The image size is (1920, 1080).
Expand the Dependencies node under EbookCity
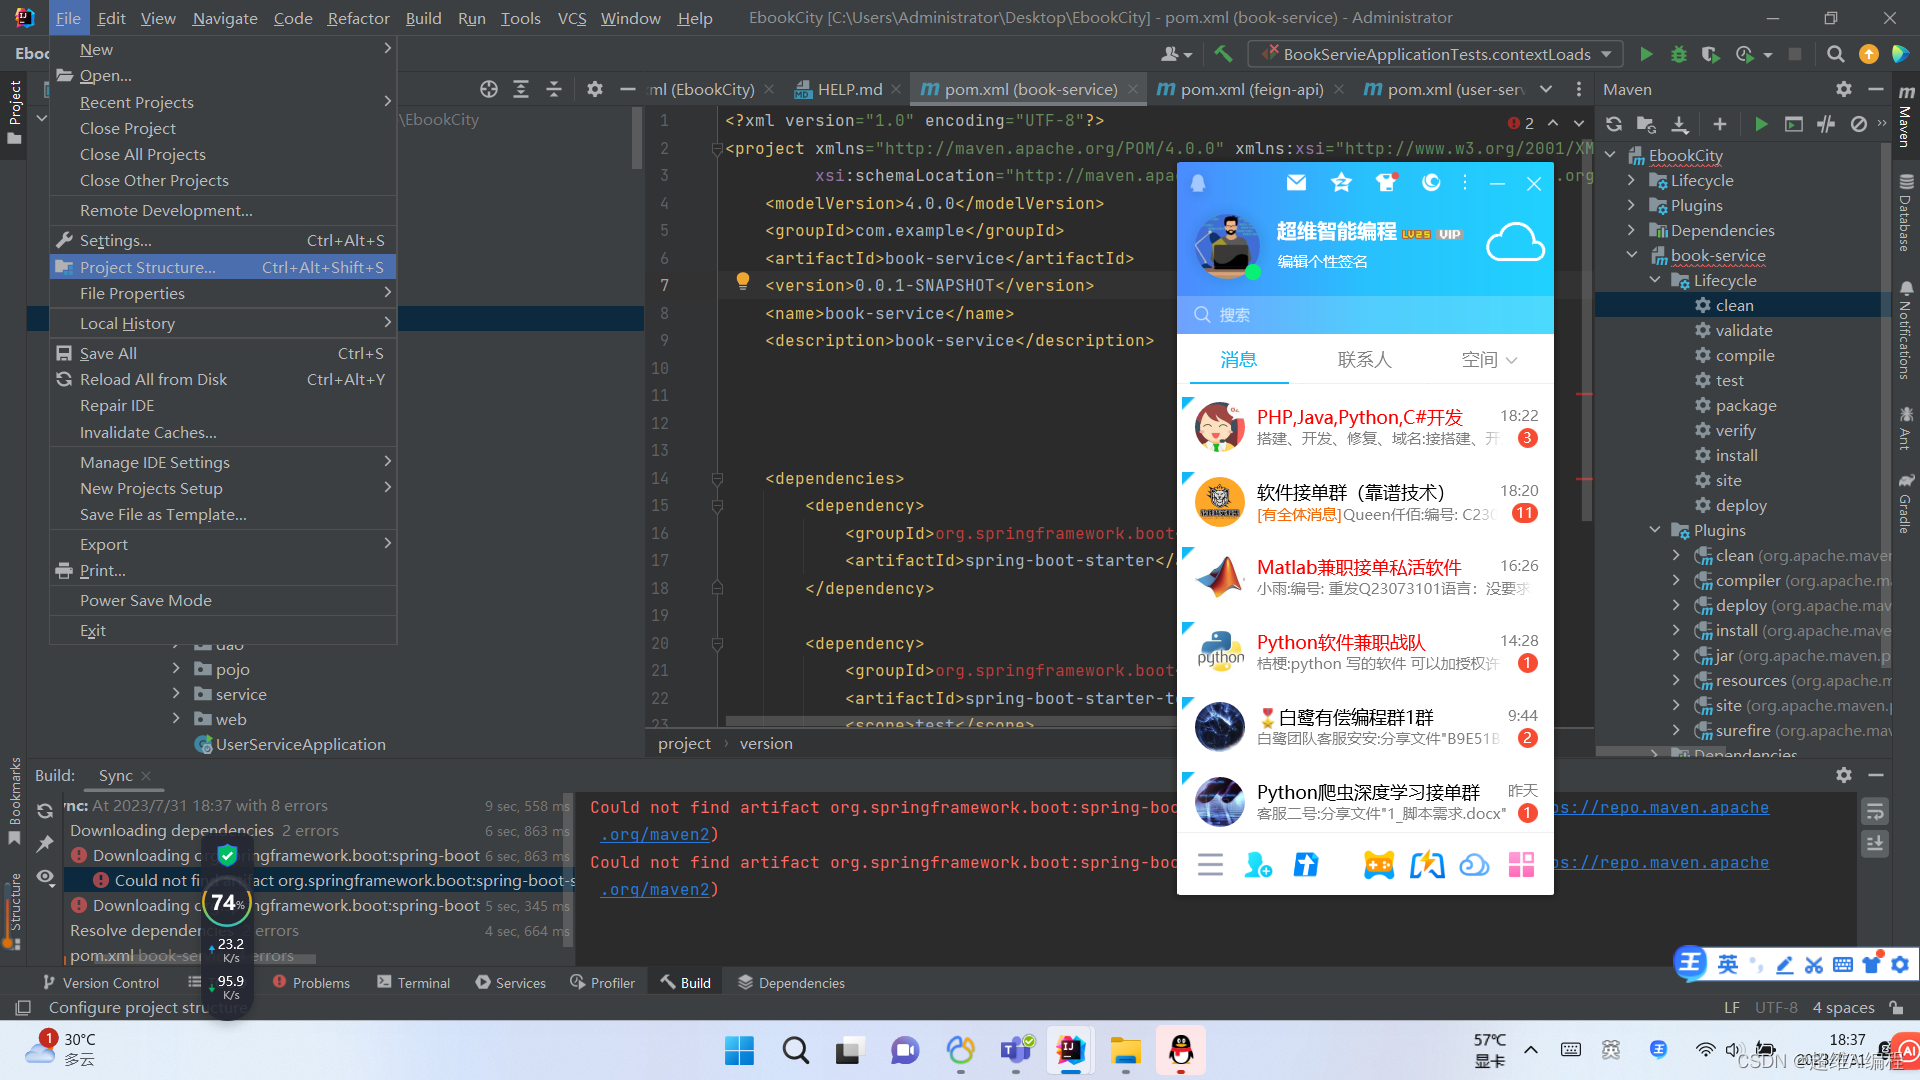[x=1632, y=230]
